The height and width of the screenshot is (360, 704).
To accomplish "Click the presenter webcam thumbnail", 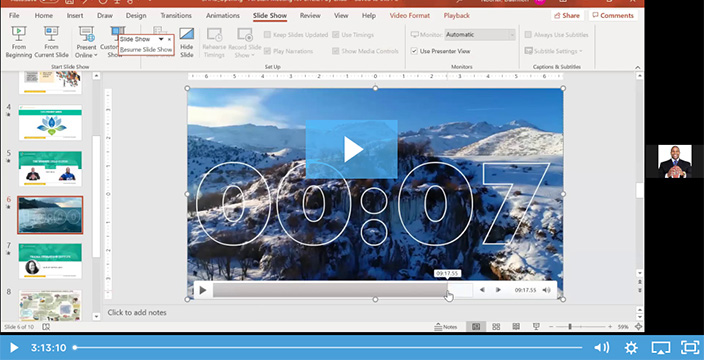I will click(675, 161).
